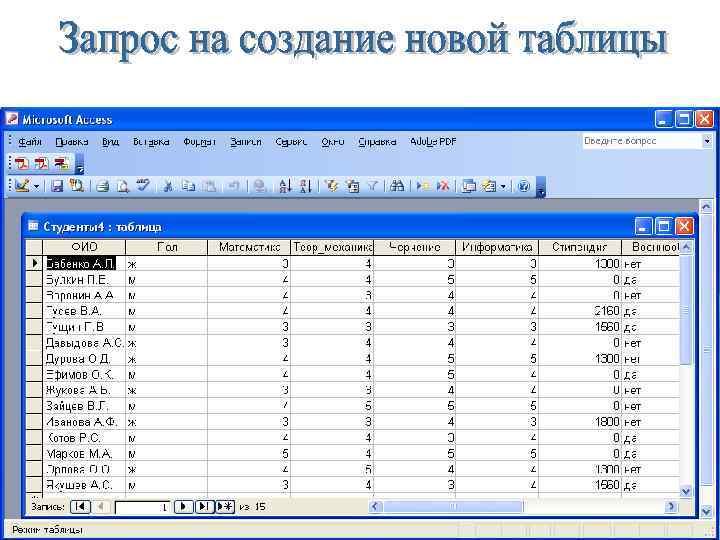Click the View mode toolbar icon
This screenshot has height=540, width=720.
coord(22,186)
